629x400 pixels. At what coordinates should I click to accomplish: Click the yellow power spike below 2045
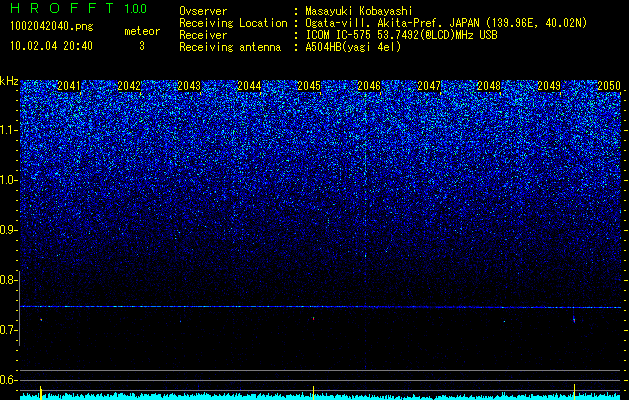coord(313,392)
